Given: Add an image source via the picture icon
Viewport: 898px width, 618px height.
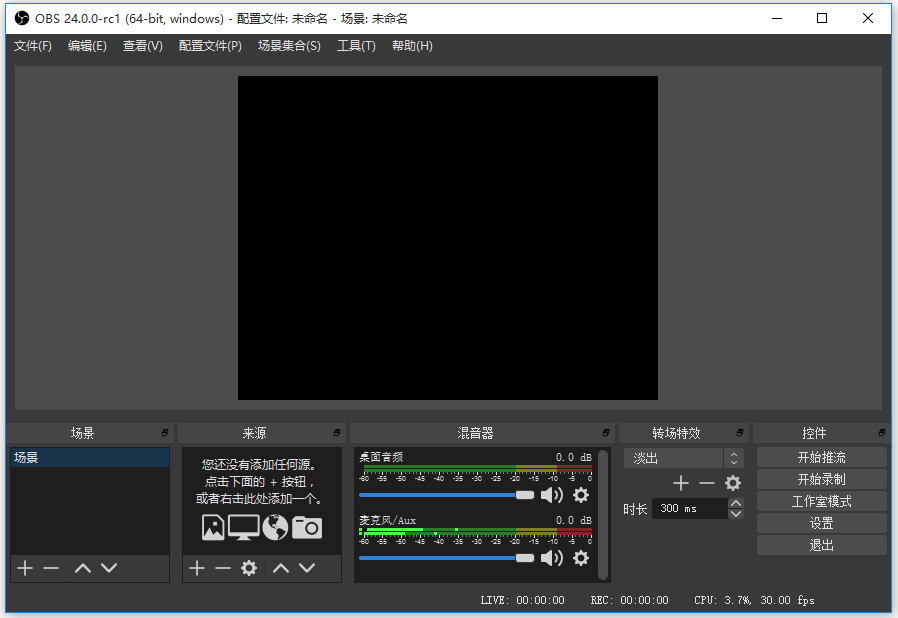Looking at the screenshot, I should tap(213, 528).
